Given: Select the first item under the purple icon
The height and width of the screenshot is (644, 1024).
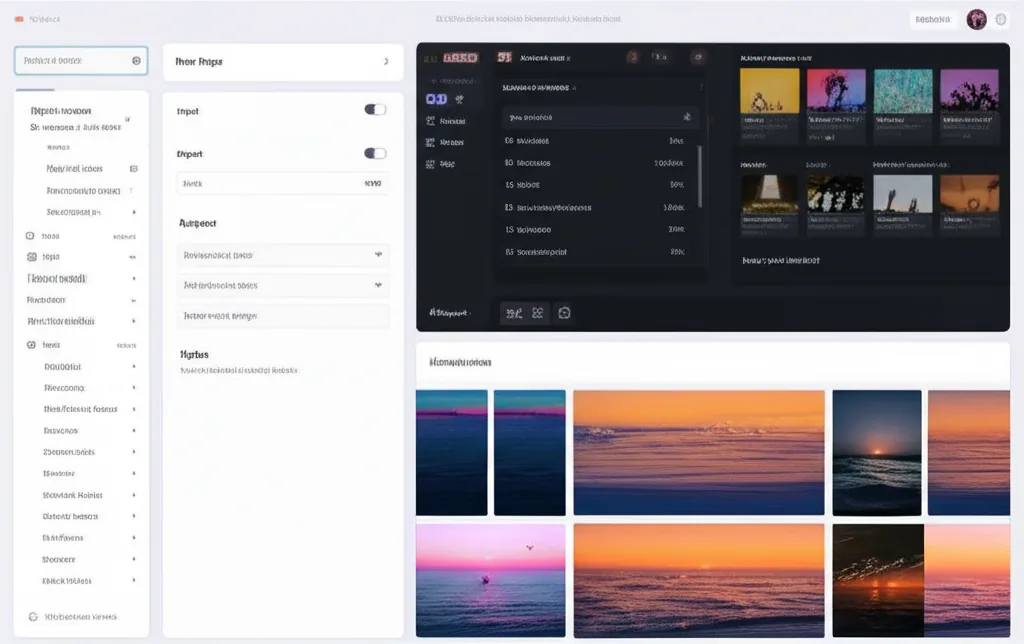Looking at the screenshot, I should click(x=445, y=121).
